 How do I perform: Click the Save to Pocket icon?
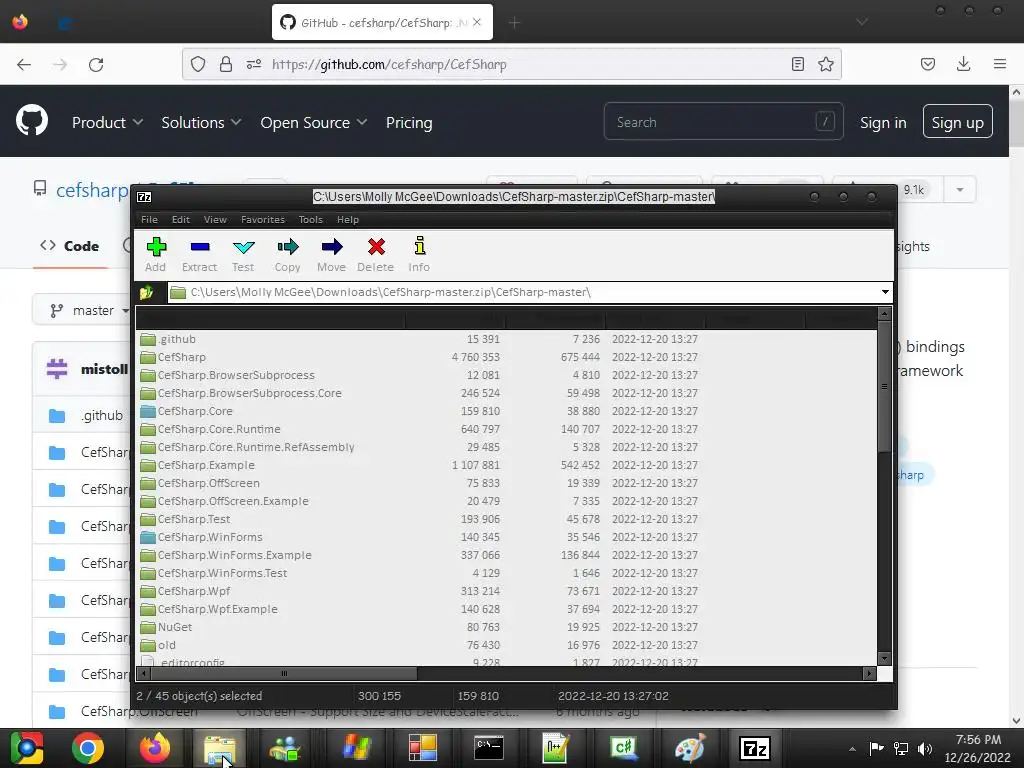coord(927,64)
